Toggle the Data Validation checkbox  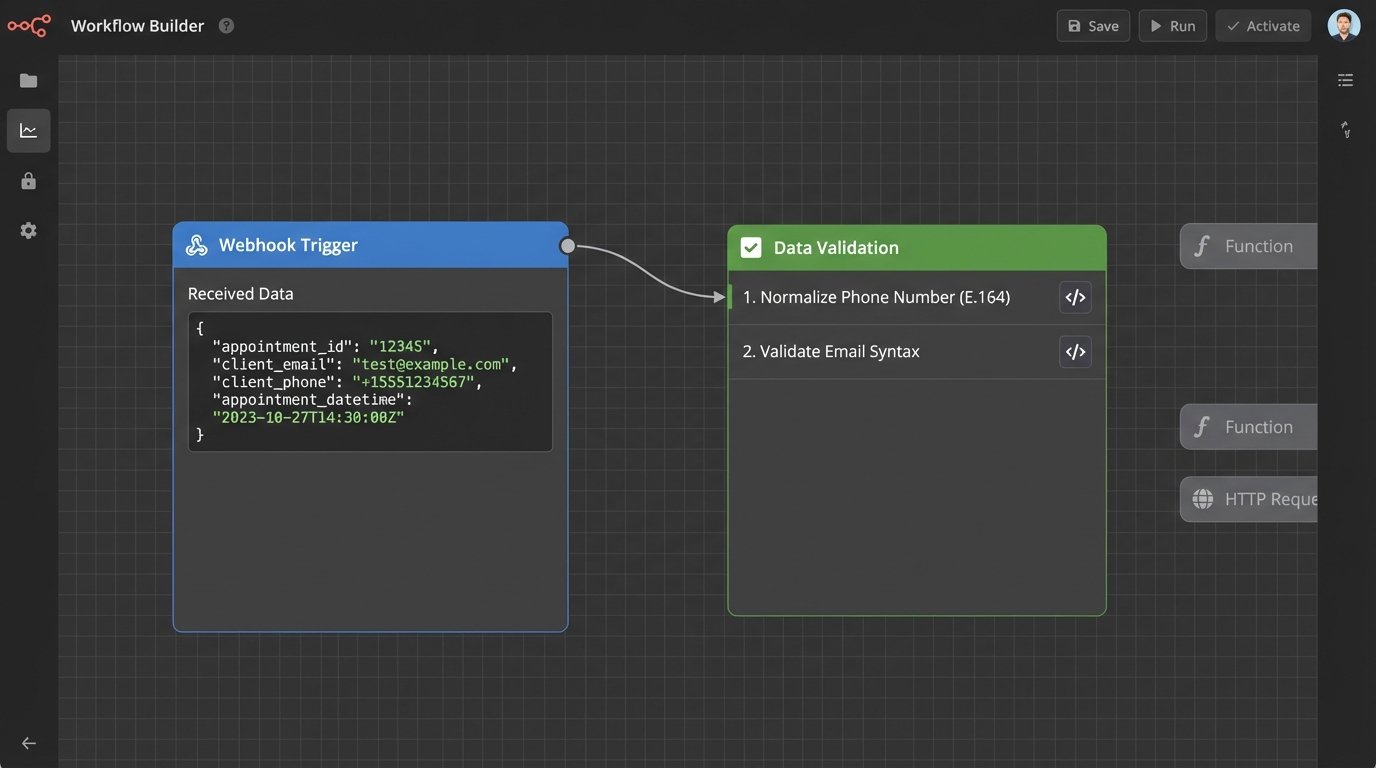[751, 247]
